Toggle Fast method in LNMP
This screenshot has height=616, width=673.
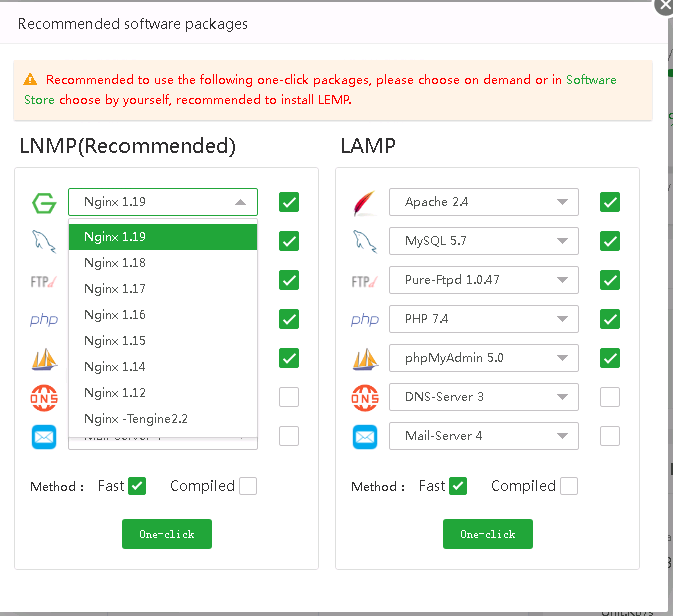coord(137,486)
